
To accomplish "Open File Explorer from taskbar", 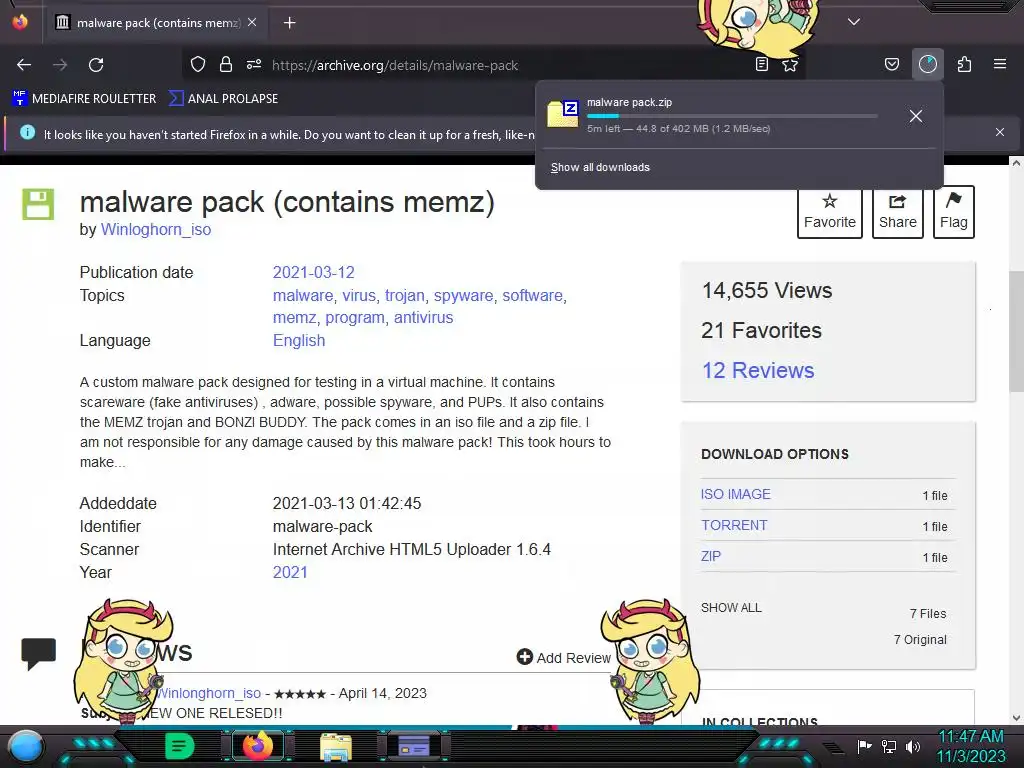I will pos(336,747).
